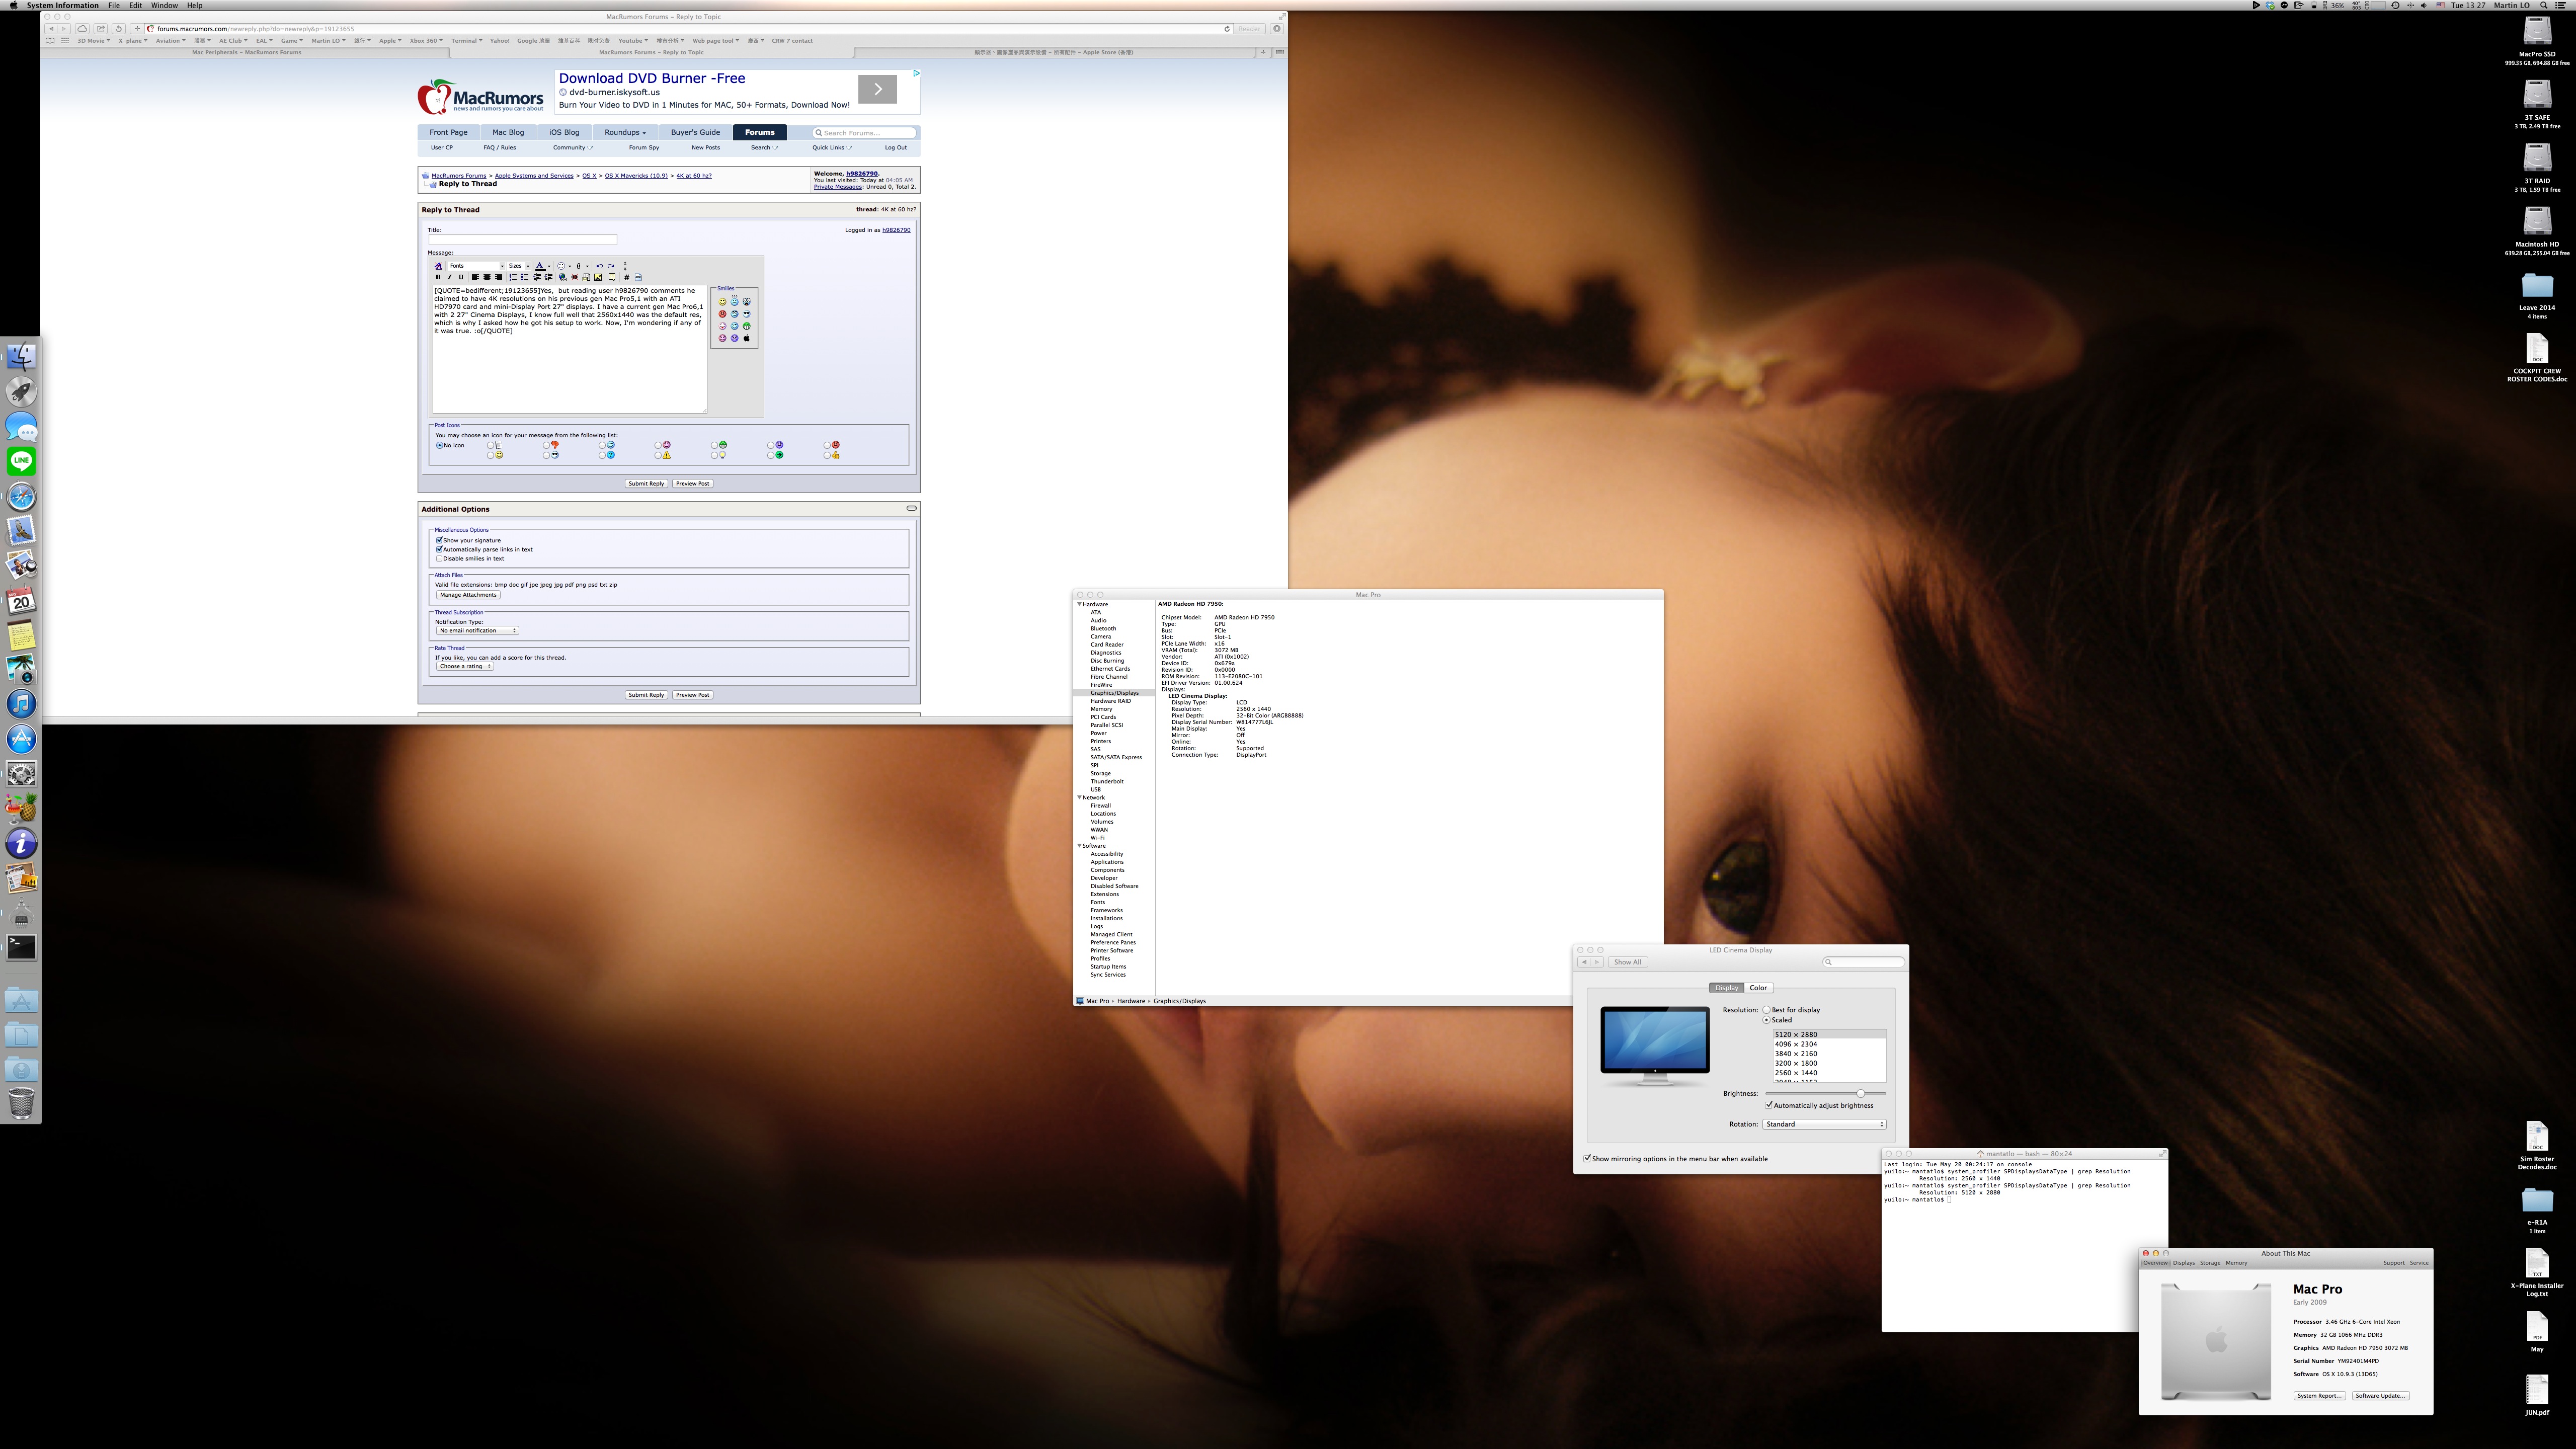Image resolution: width=2576 pixels, height=1449 pixels.
Task: Undo last edit in message editor
Action: click(x=600, y=266)
